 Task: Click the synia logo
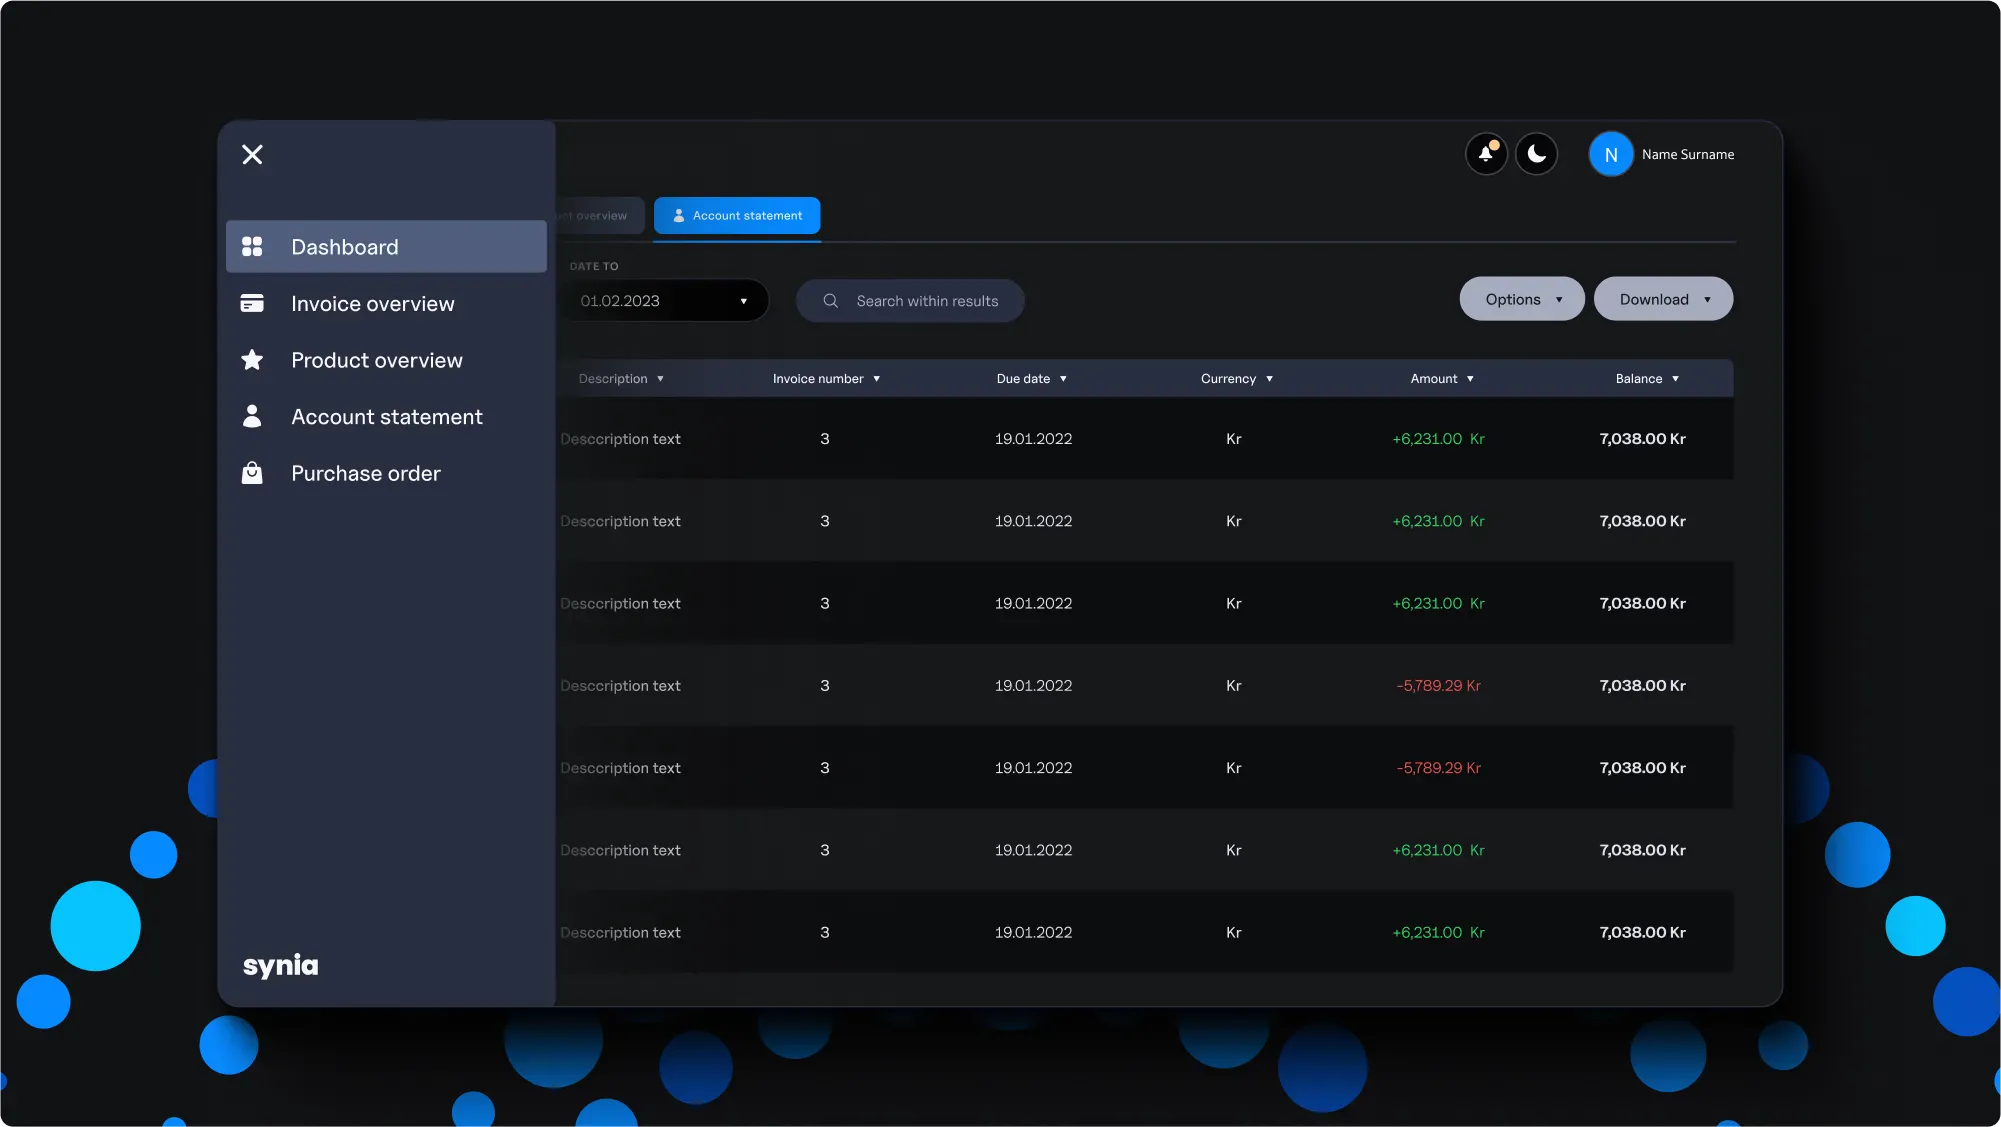(281, 965)
